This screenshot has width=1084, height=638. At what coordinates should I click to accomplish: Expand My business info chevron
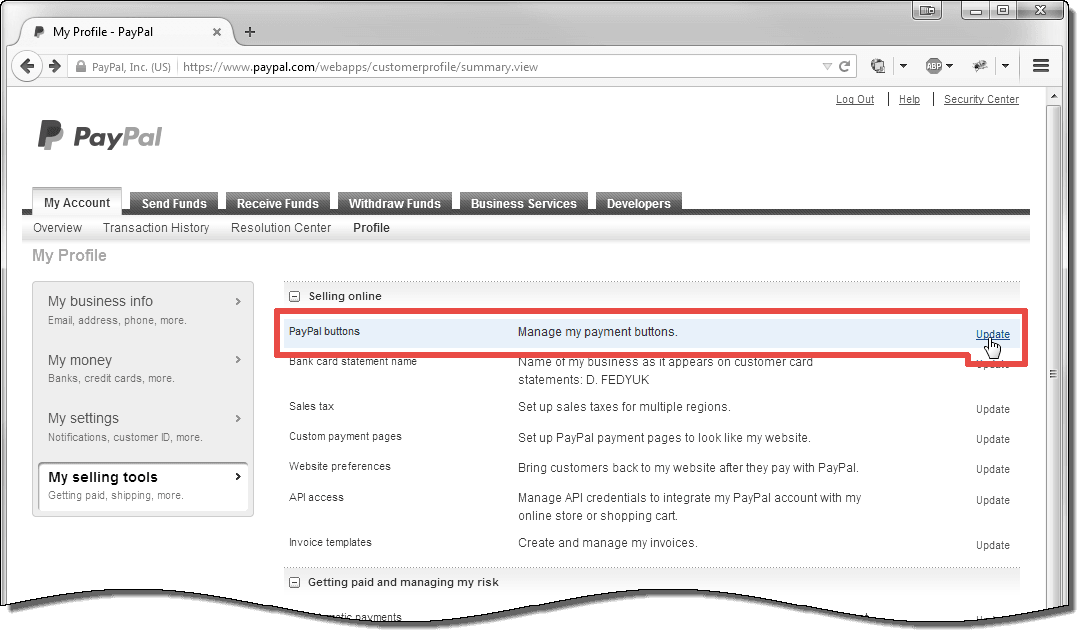(238, 301)
